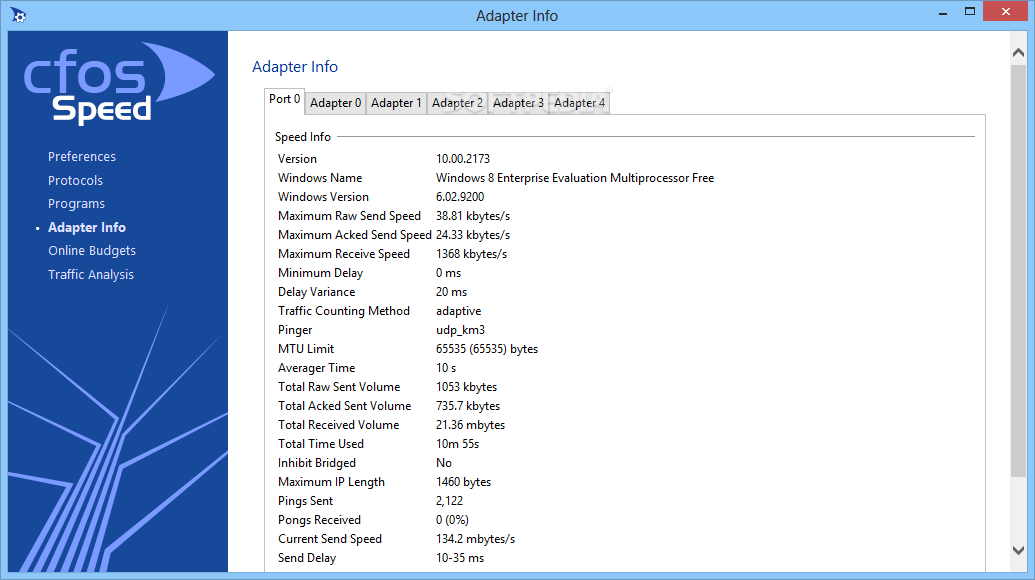Open the Protocols section
This screenshot has height=580, width=1035.
74,180
